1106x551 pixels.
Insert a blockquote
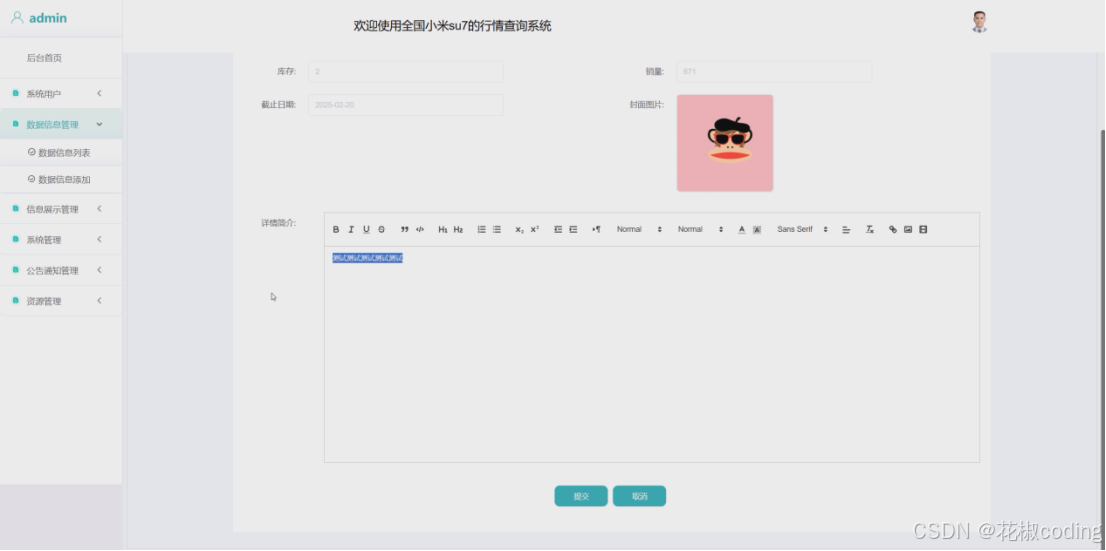[405, 229]
